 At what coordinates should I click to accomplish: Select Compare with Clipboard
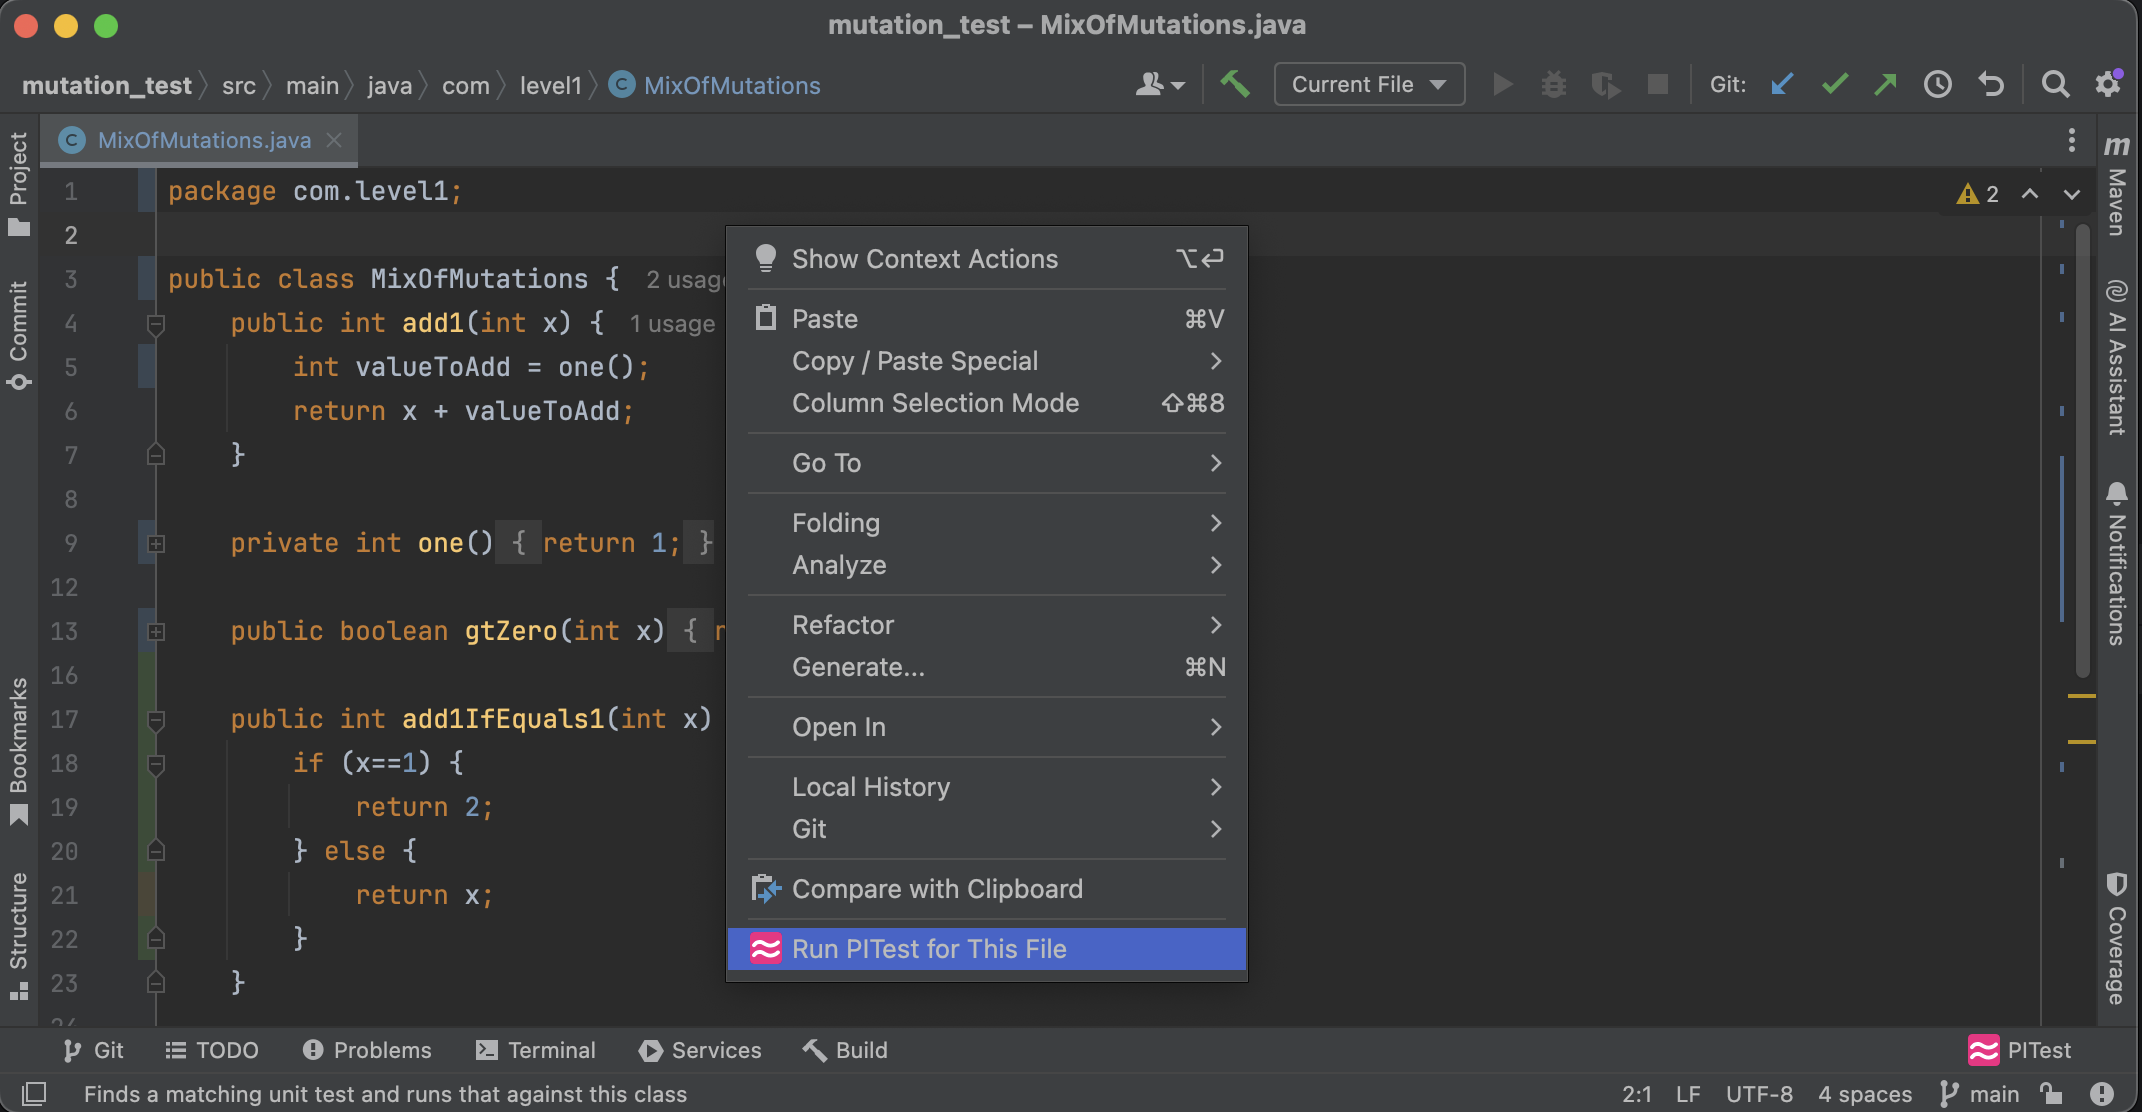tap(987, 889)
